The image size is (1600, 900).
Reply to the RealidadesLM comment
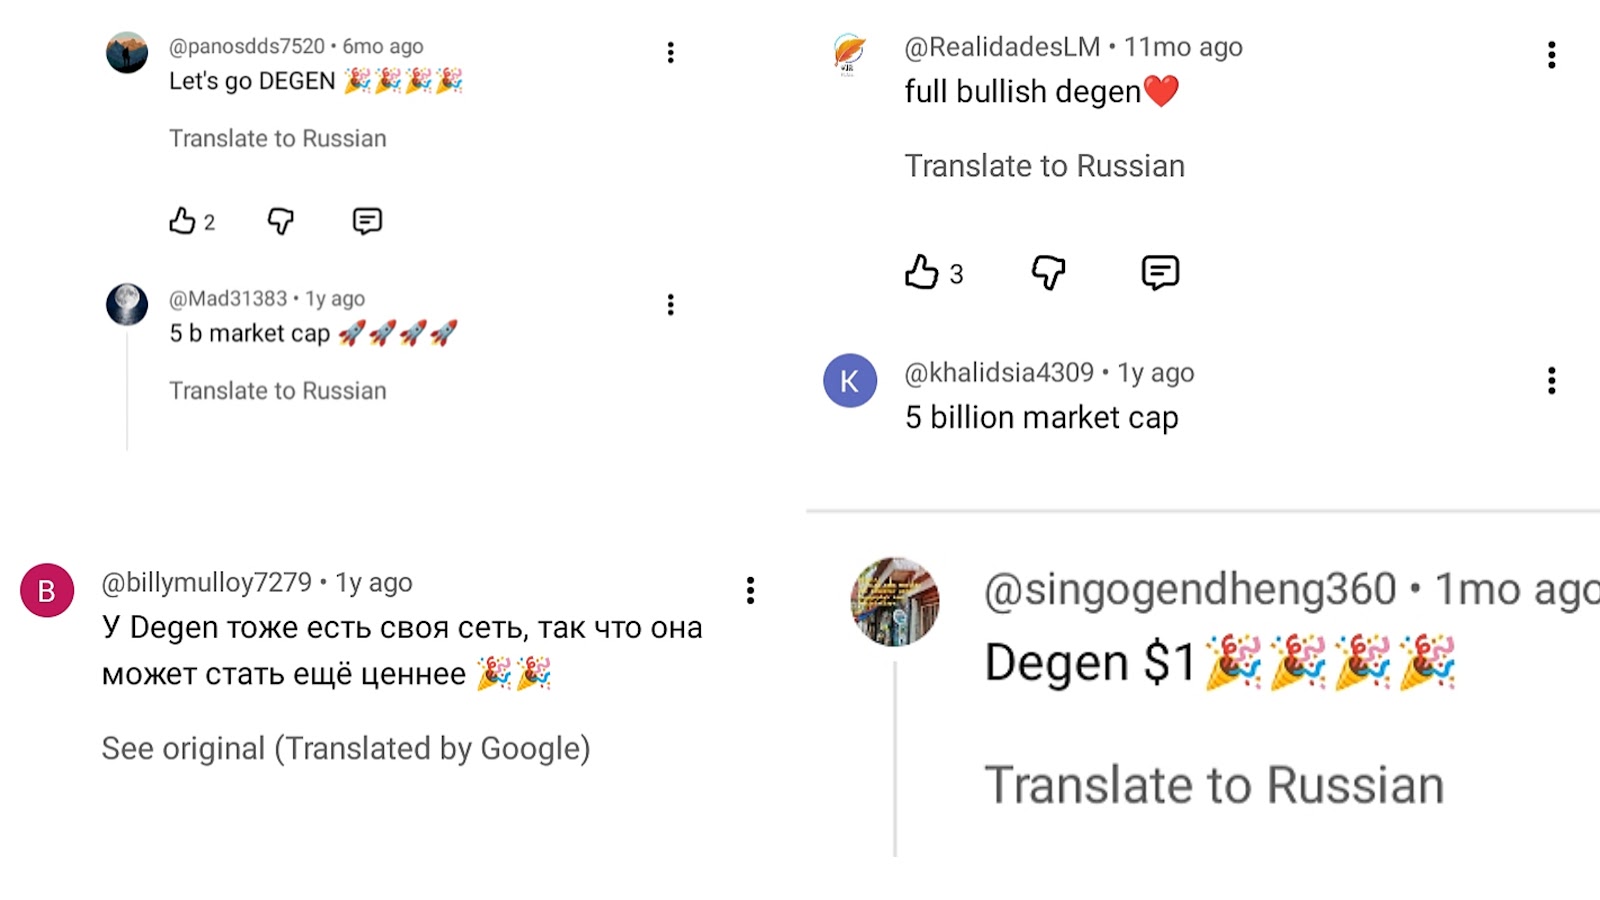1160,272
